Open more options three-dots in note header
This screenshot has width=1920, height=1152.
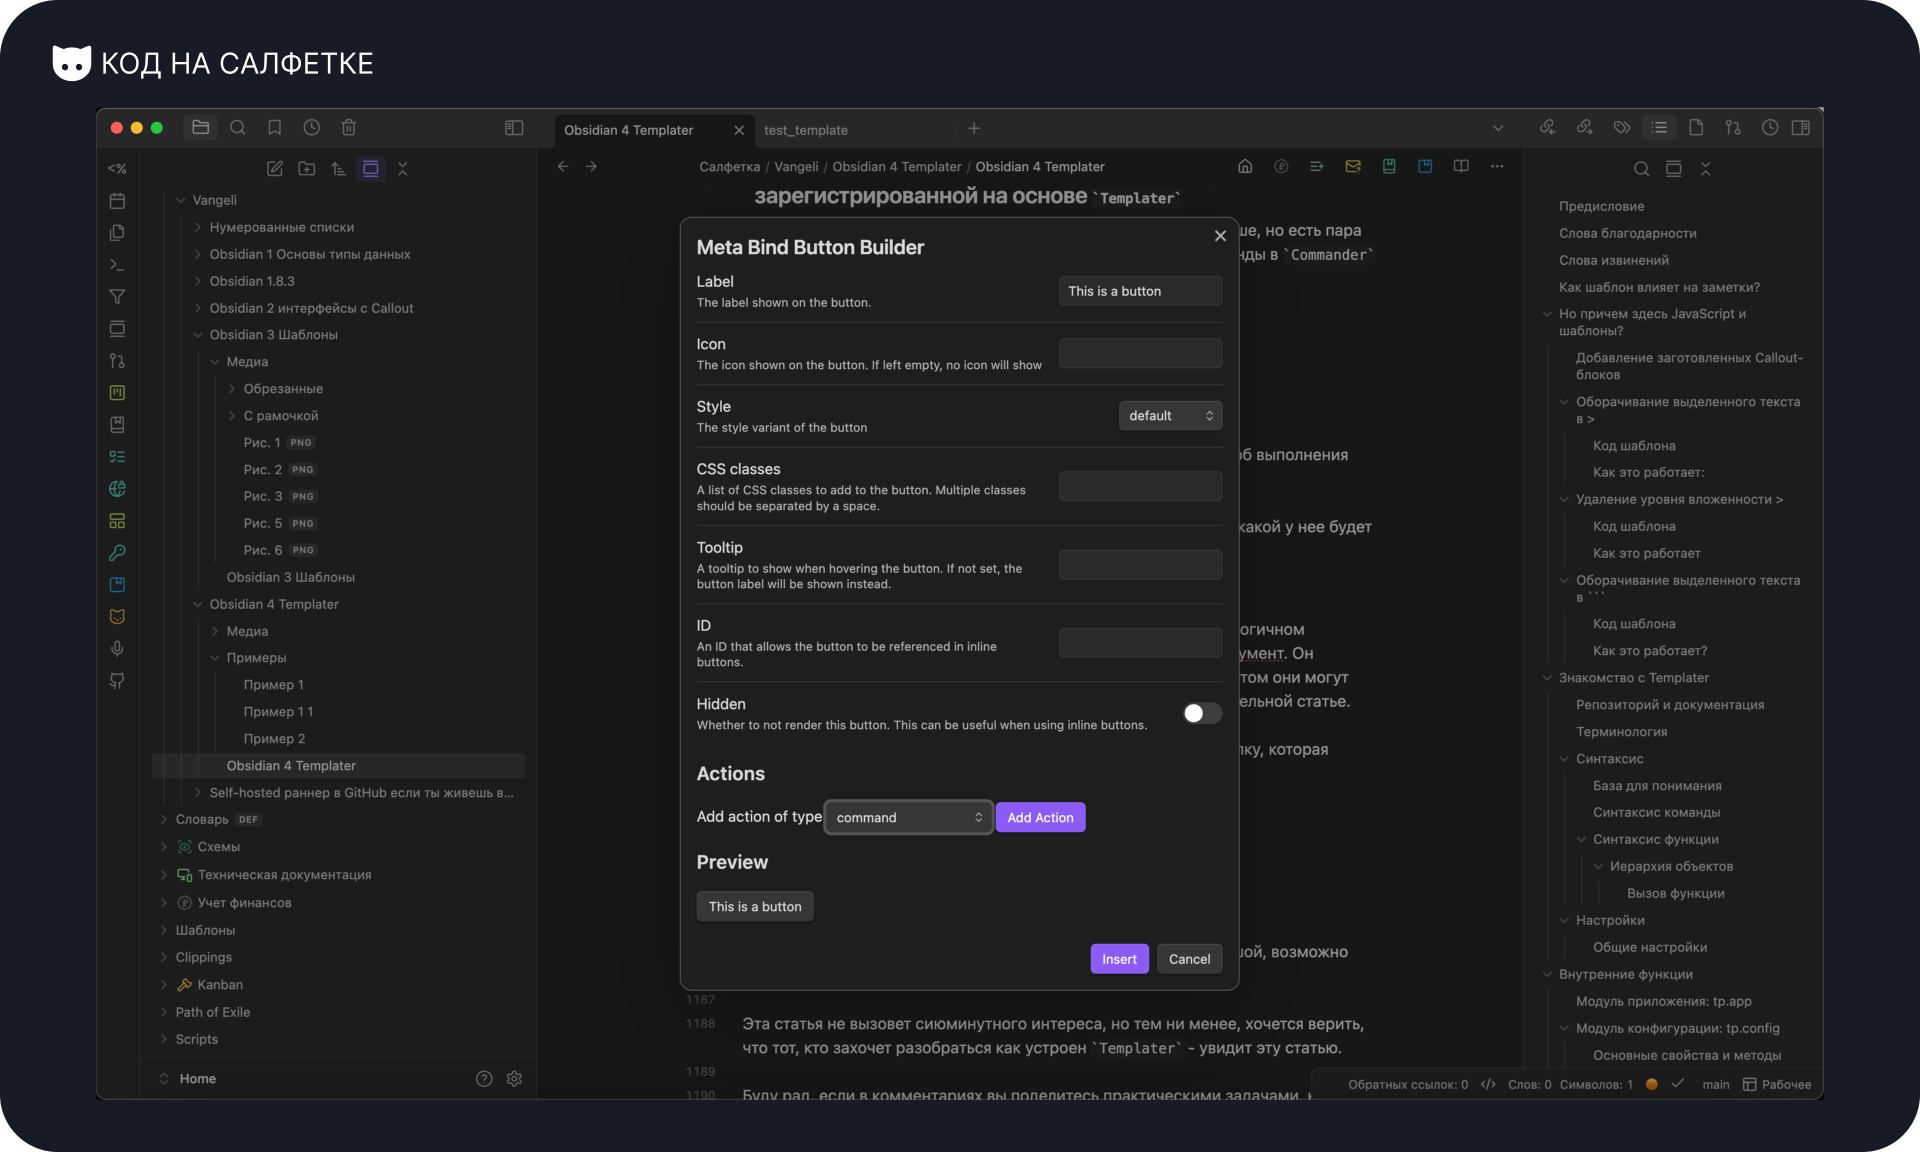[x=1497, y=167]
